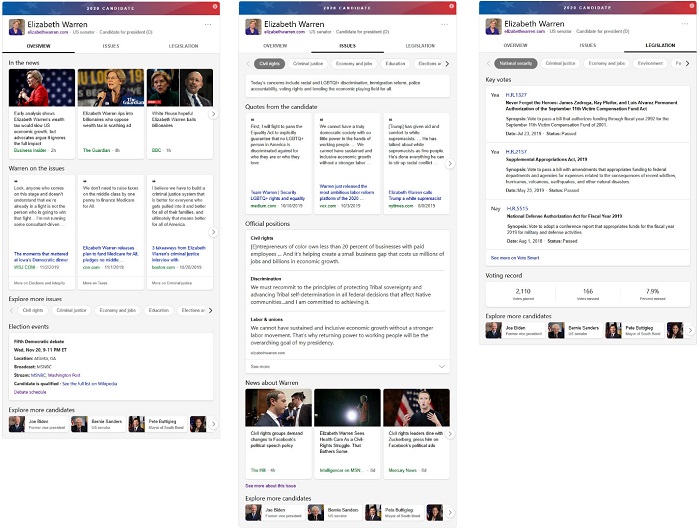This screenshot has height=529, width=700.
Task: Close the Legislation panel with red corner button
Action: 692,6
